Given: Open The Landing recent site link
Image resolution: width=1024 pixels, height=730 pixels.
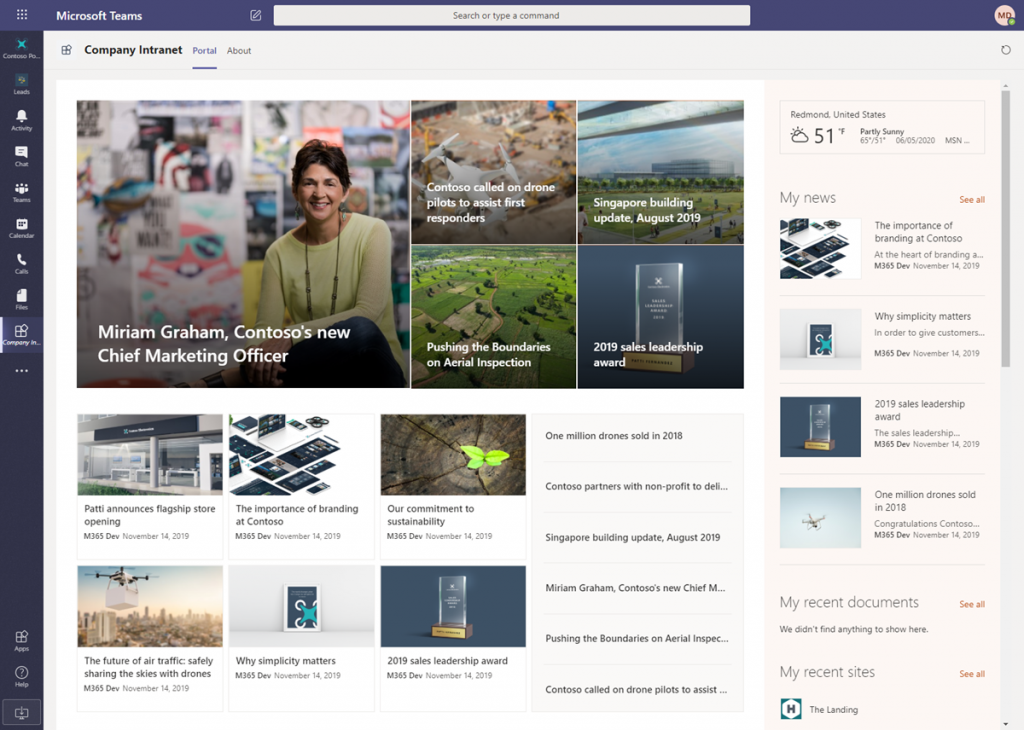Looking at the screenshot, I should click(x=833, y=709).
